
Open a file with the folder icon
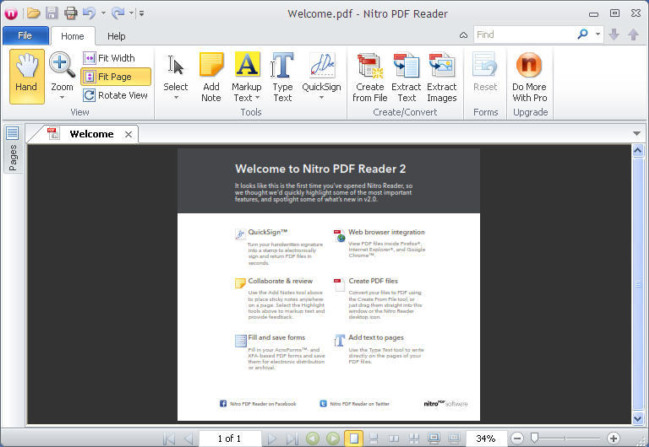34,13
